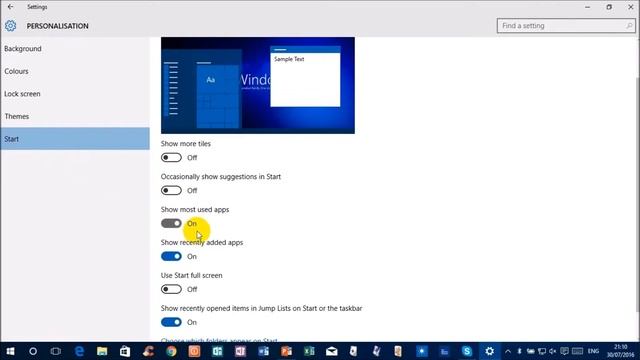Launch Microsoft Edge from taskbar
Viewport: 640px width, 360px height.
pos(79,351)
